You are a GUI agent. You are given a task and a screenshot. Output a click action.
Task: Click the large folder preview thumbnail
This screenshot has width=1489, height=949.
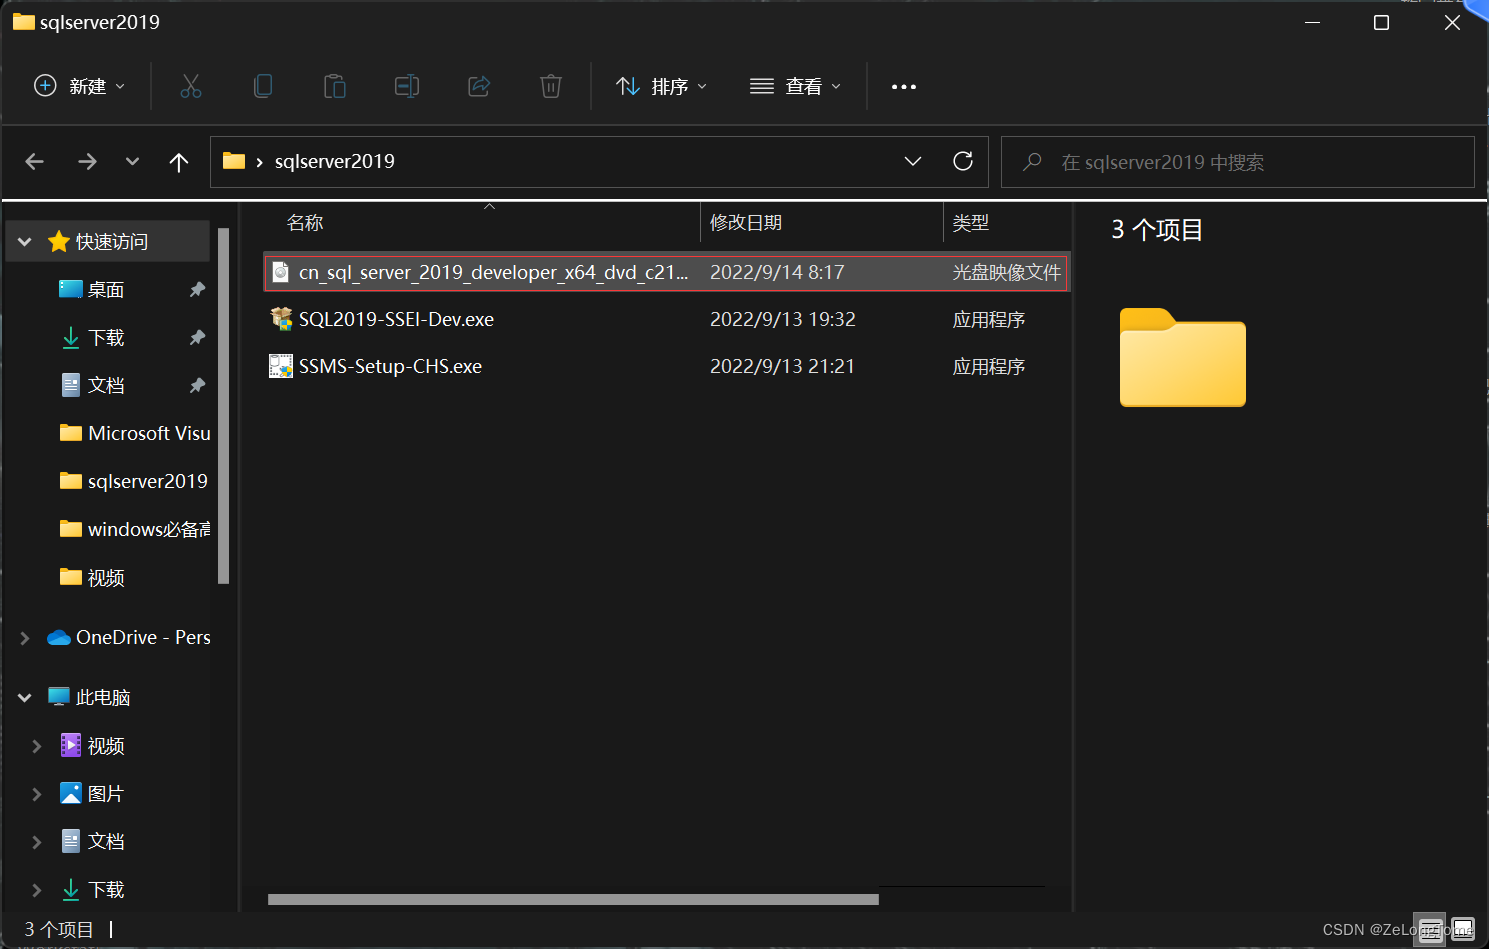click(1183, 357)
